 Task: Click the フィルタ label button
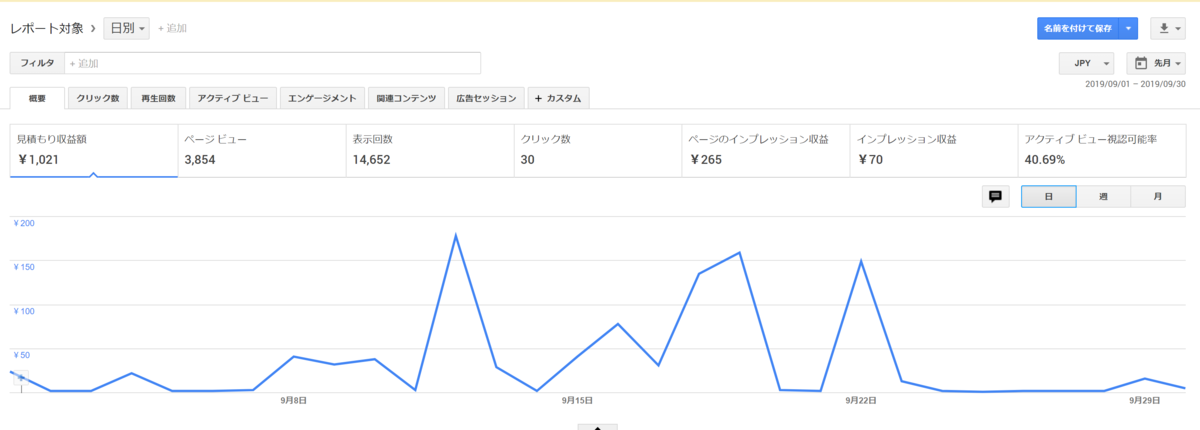37,63
